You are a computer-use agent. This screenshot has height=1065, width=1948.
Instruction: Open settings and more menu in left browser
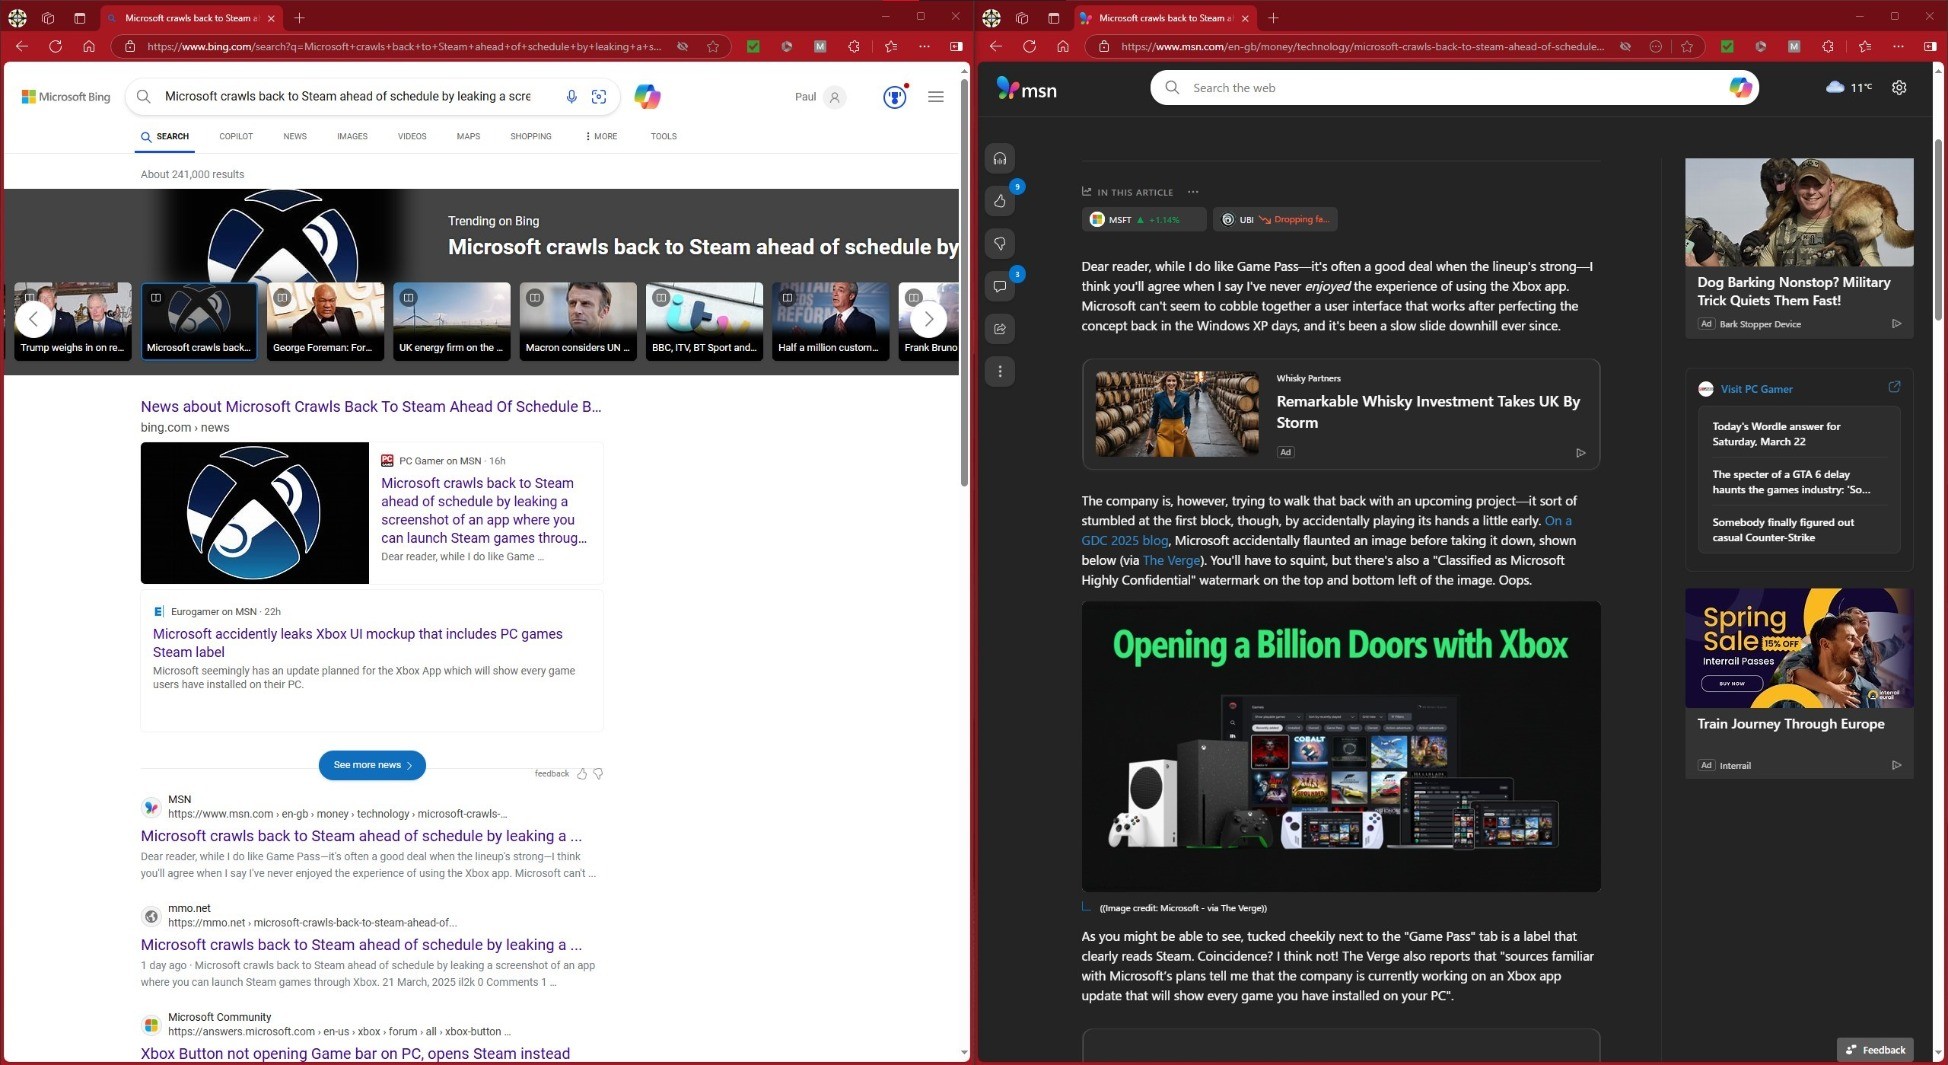[x=924, y=46]
